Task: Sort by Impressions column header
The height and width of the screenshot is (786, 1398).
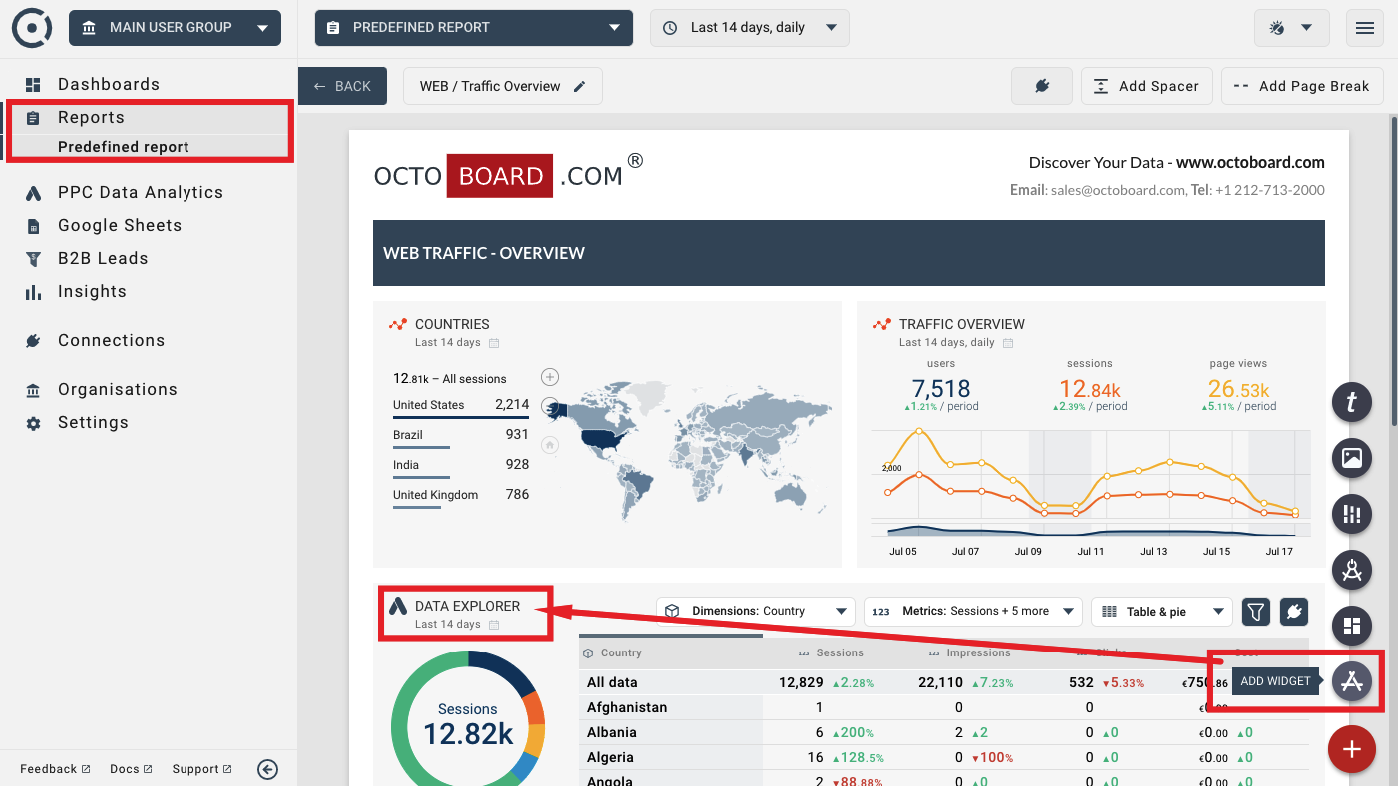Action: tap(978, 653)
